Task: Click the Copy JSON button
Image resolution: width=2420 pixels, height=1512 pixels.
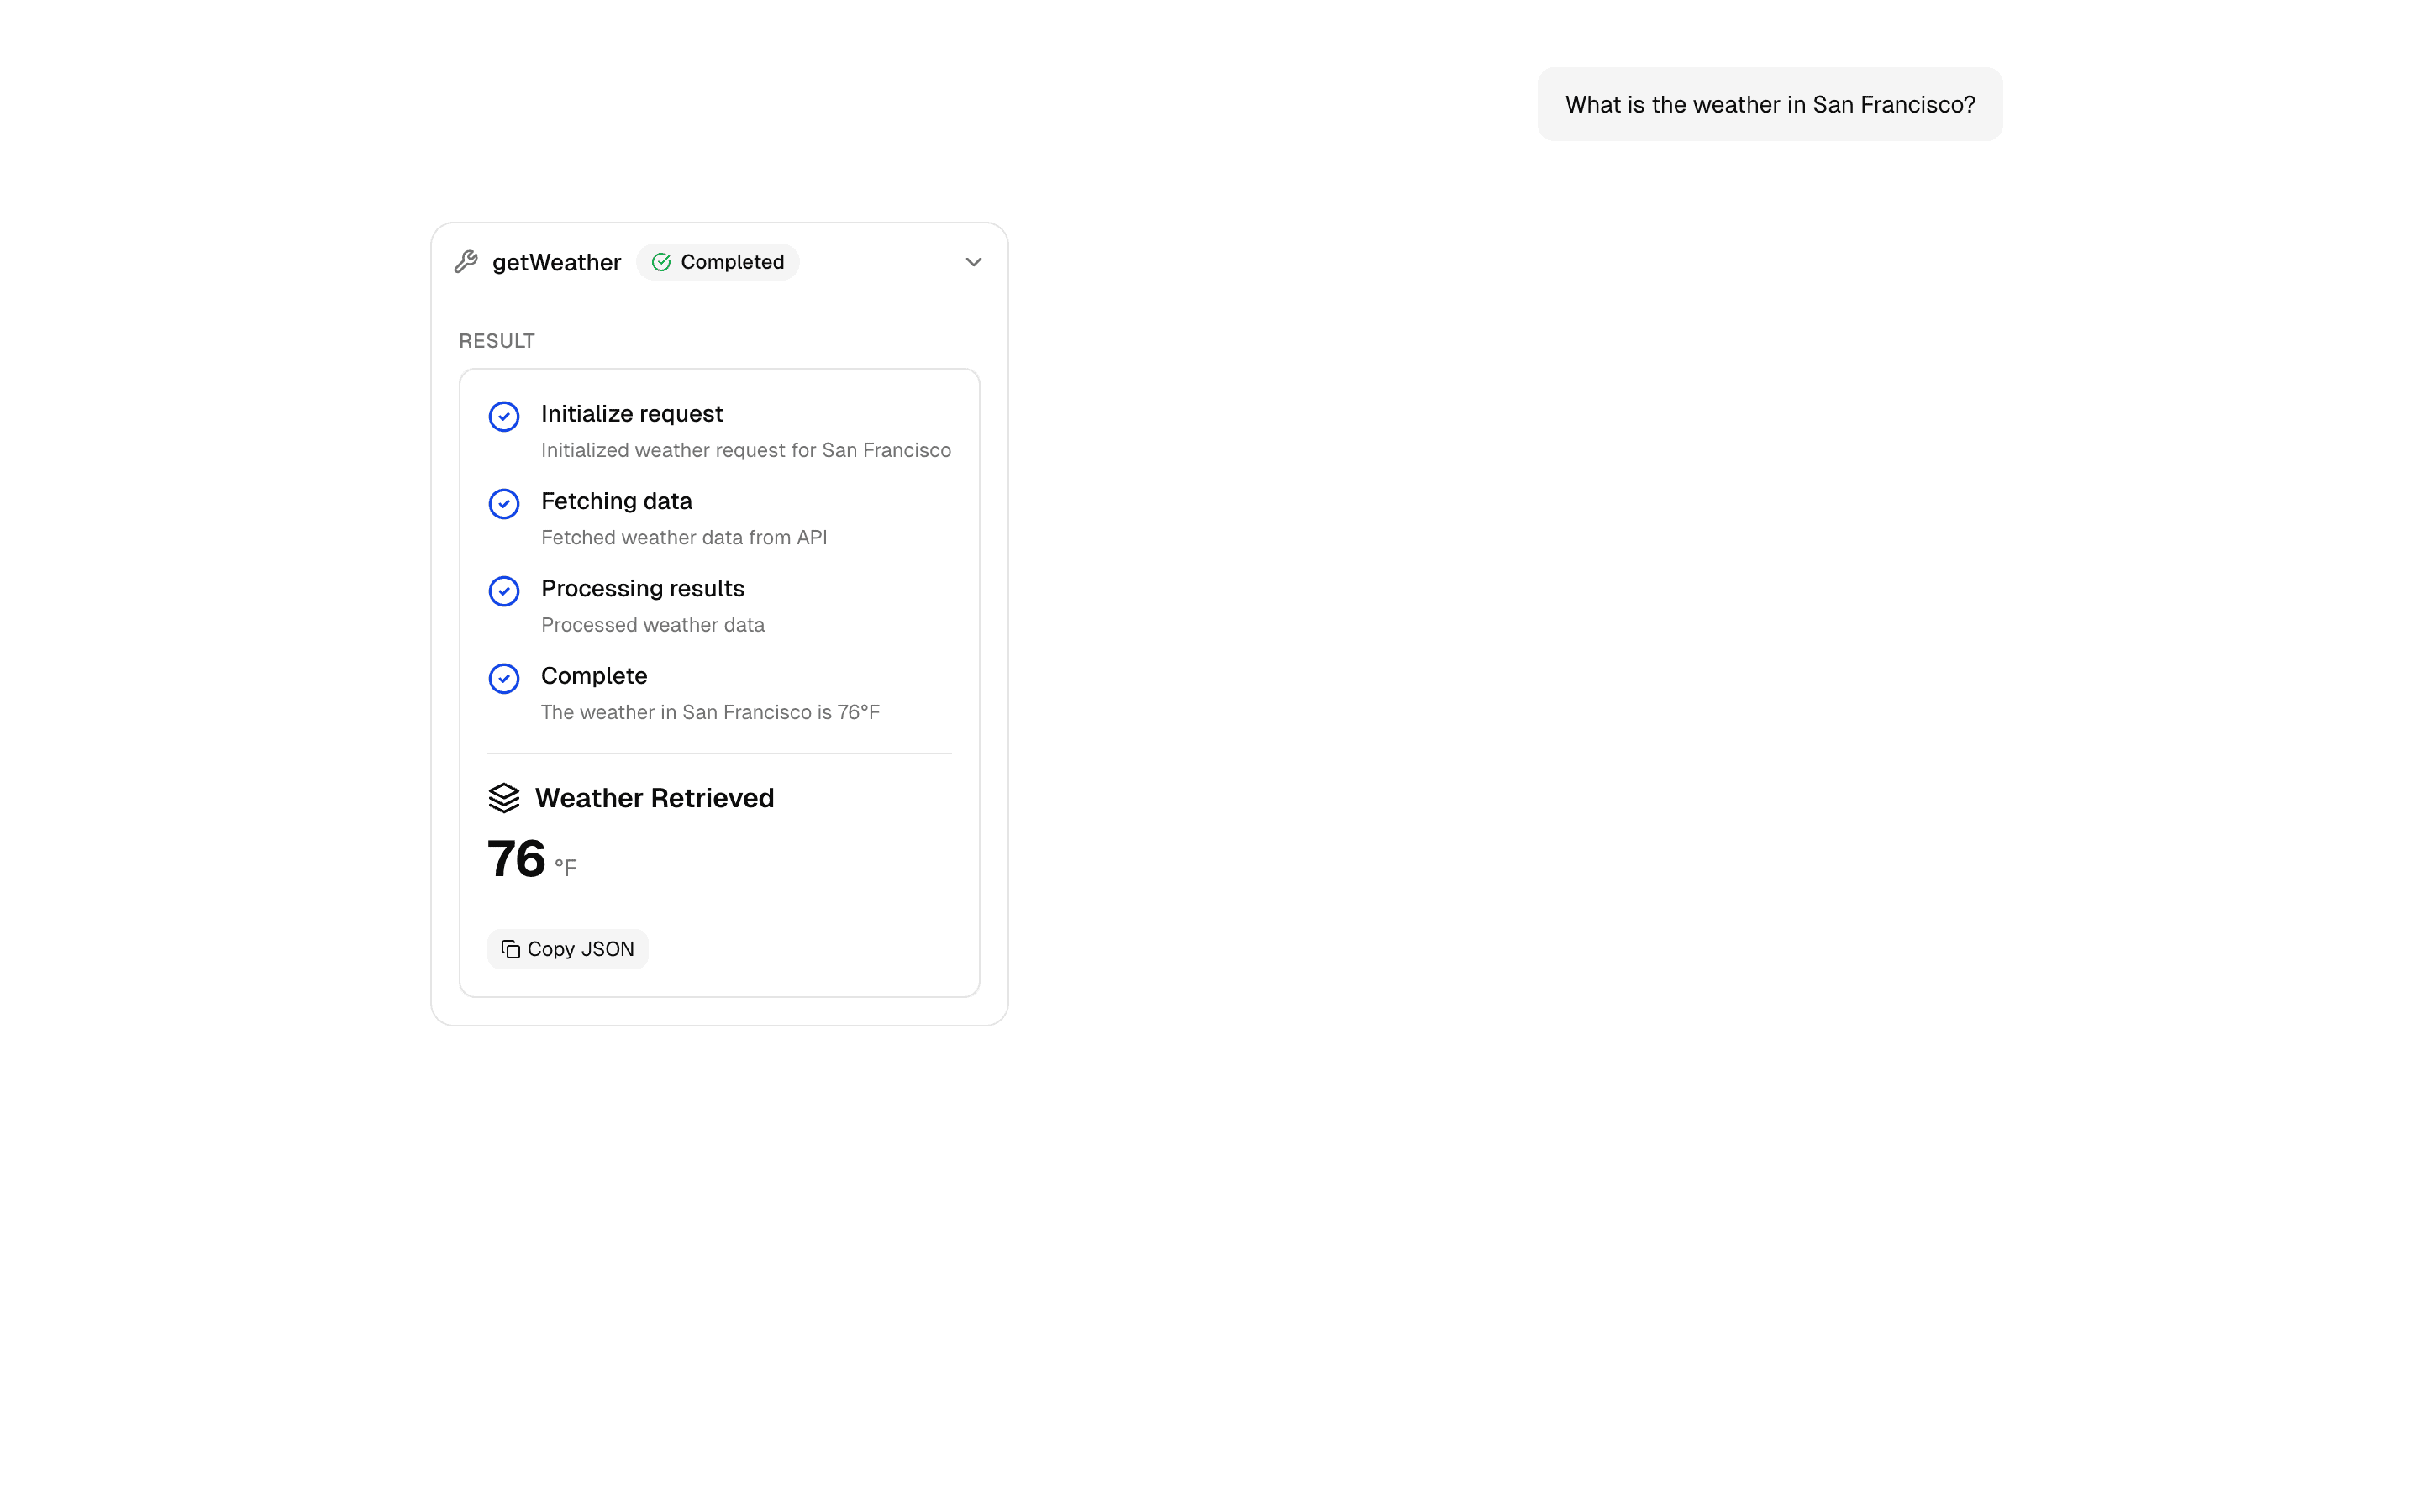Action: tap(567, 948)
